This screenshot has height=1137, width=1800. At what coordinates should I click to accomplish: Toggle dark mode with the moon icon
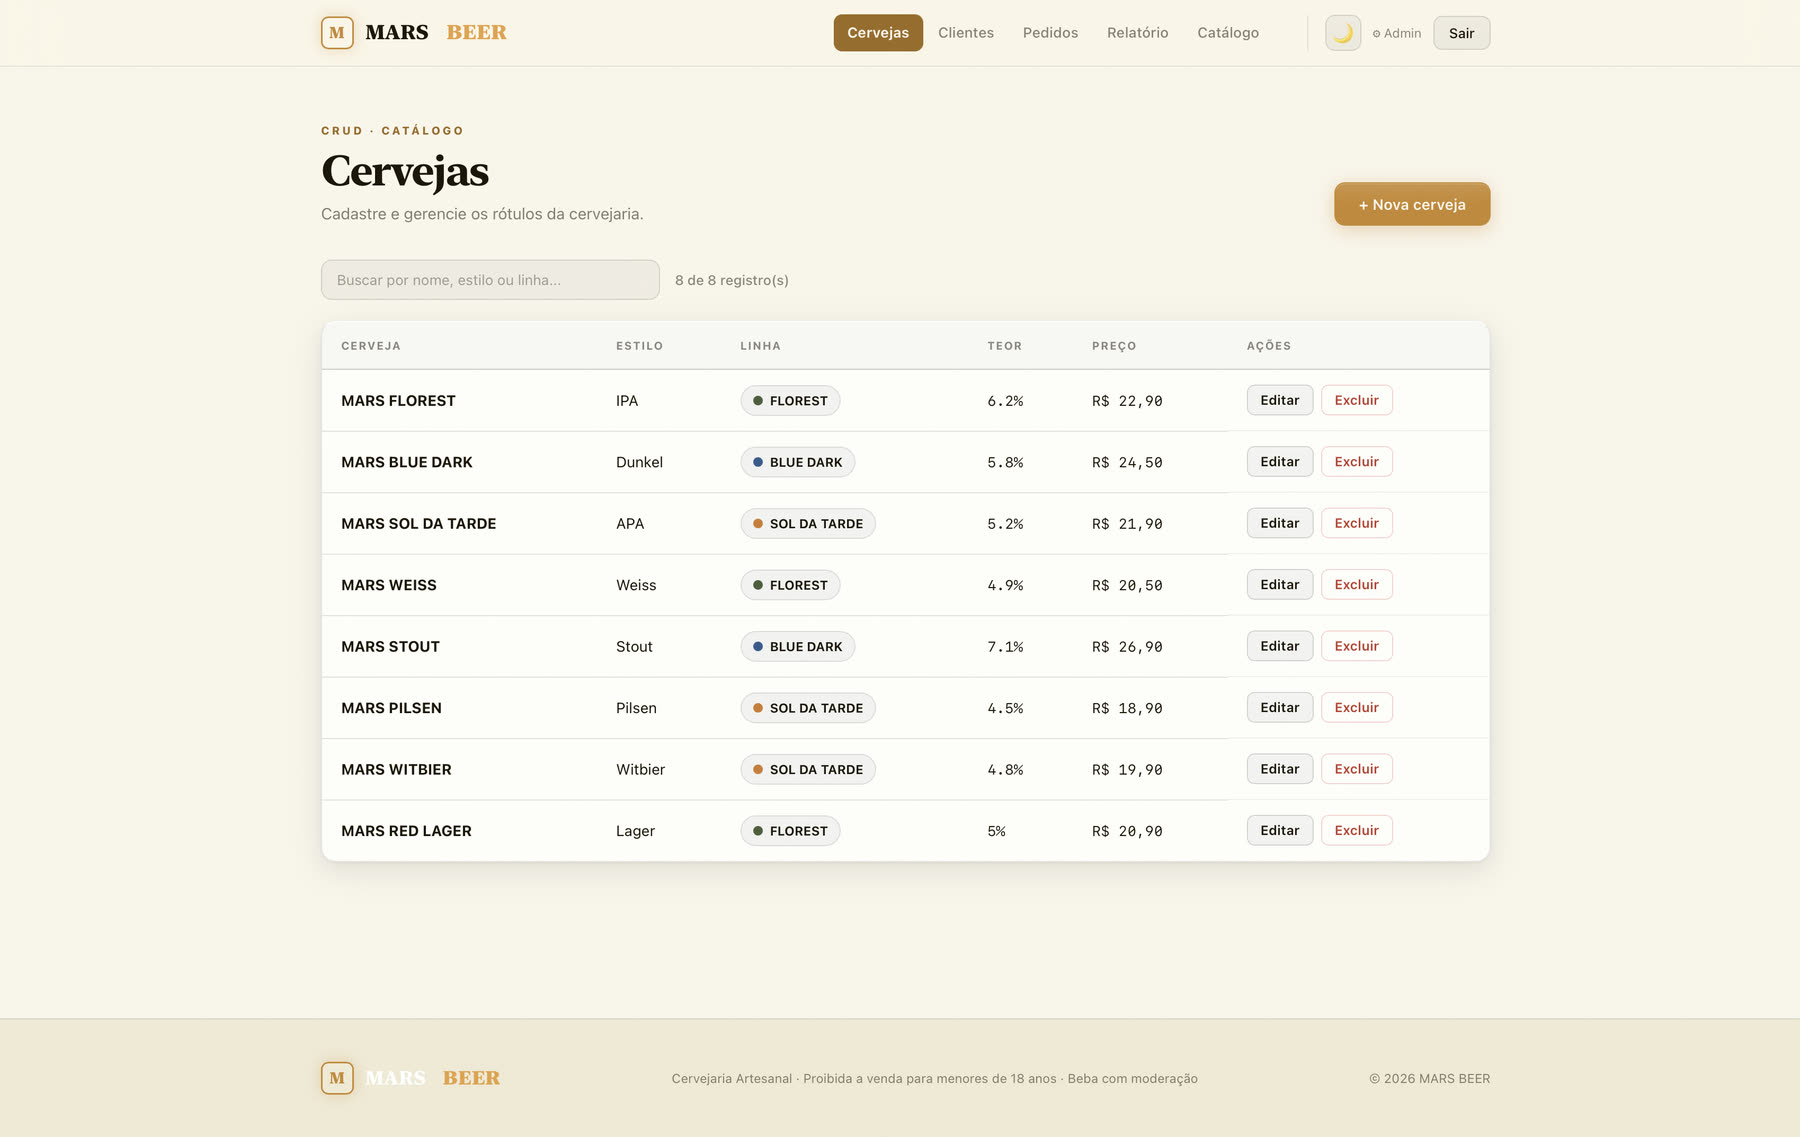pos(1343,33)
